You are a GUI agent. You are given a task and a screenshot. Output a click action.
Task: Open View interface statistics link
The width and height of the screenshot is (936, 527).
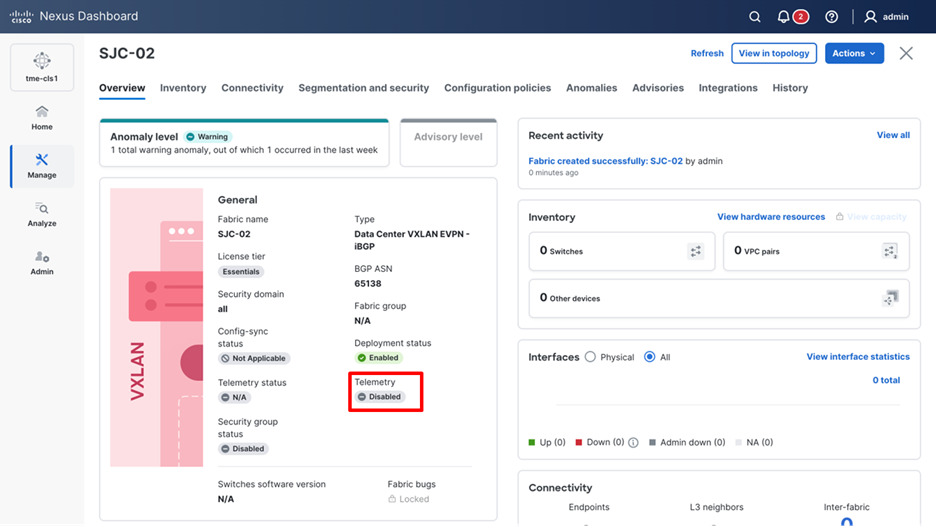[858, 357]
